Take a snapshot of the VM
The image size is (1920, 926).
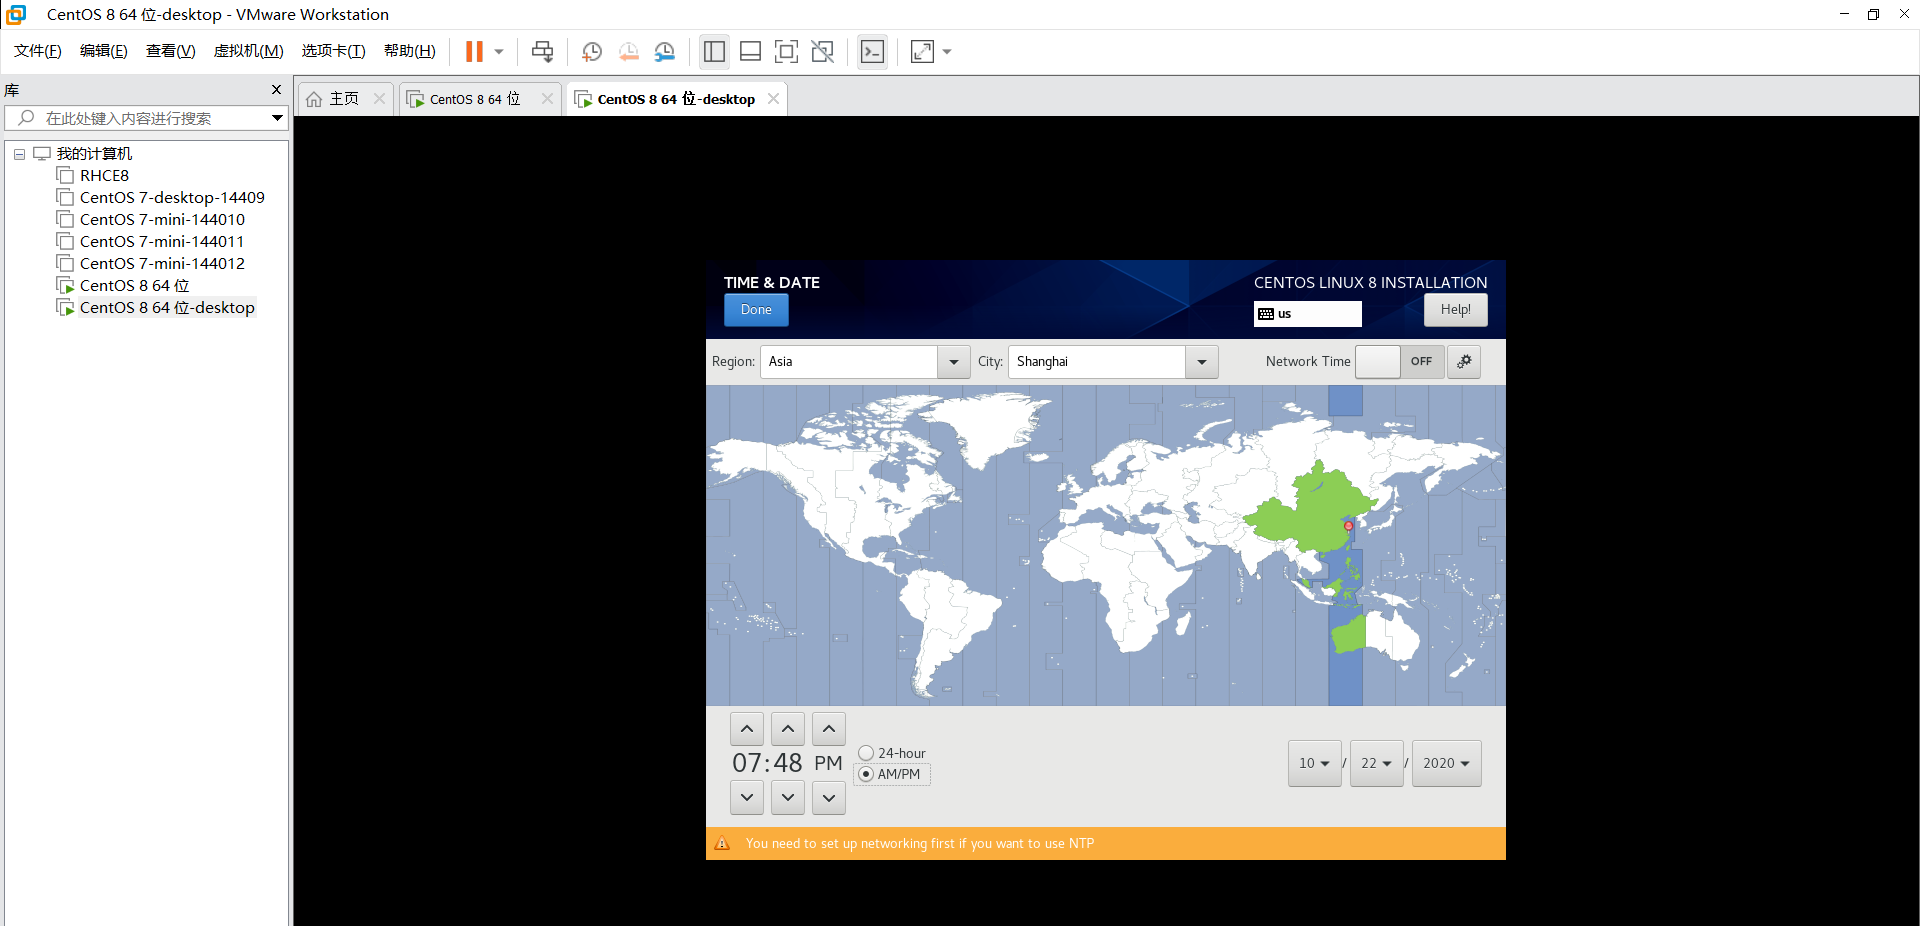(x=592, y=52)
